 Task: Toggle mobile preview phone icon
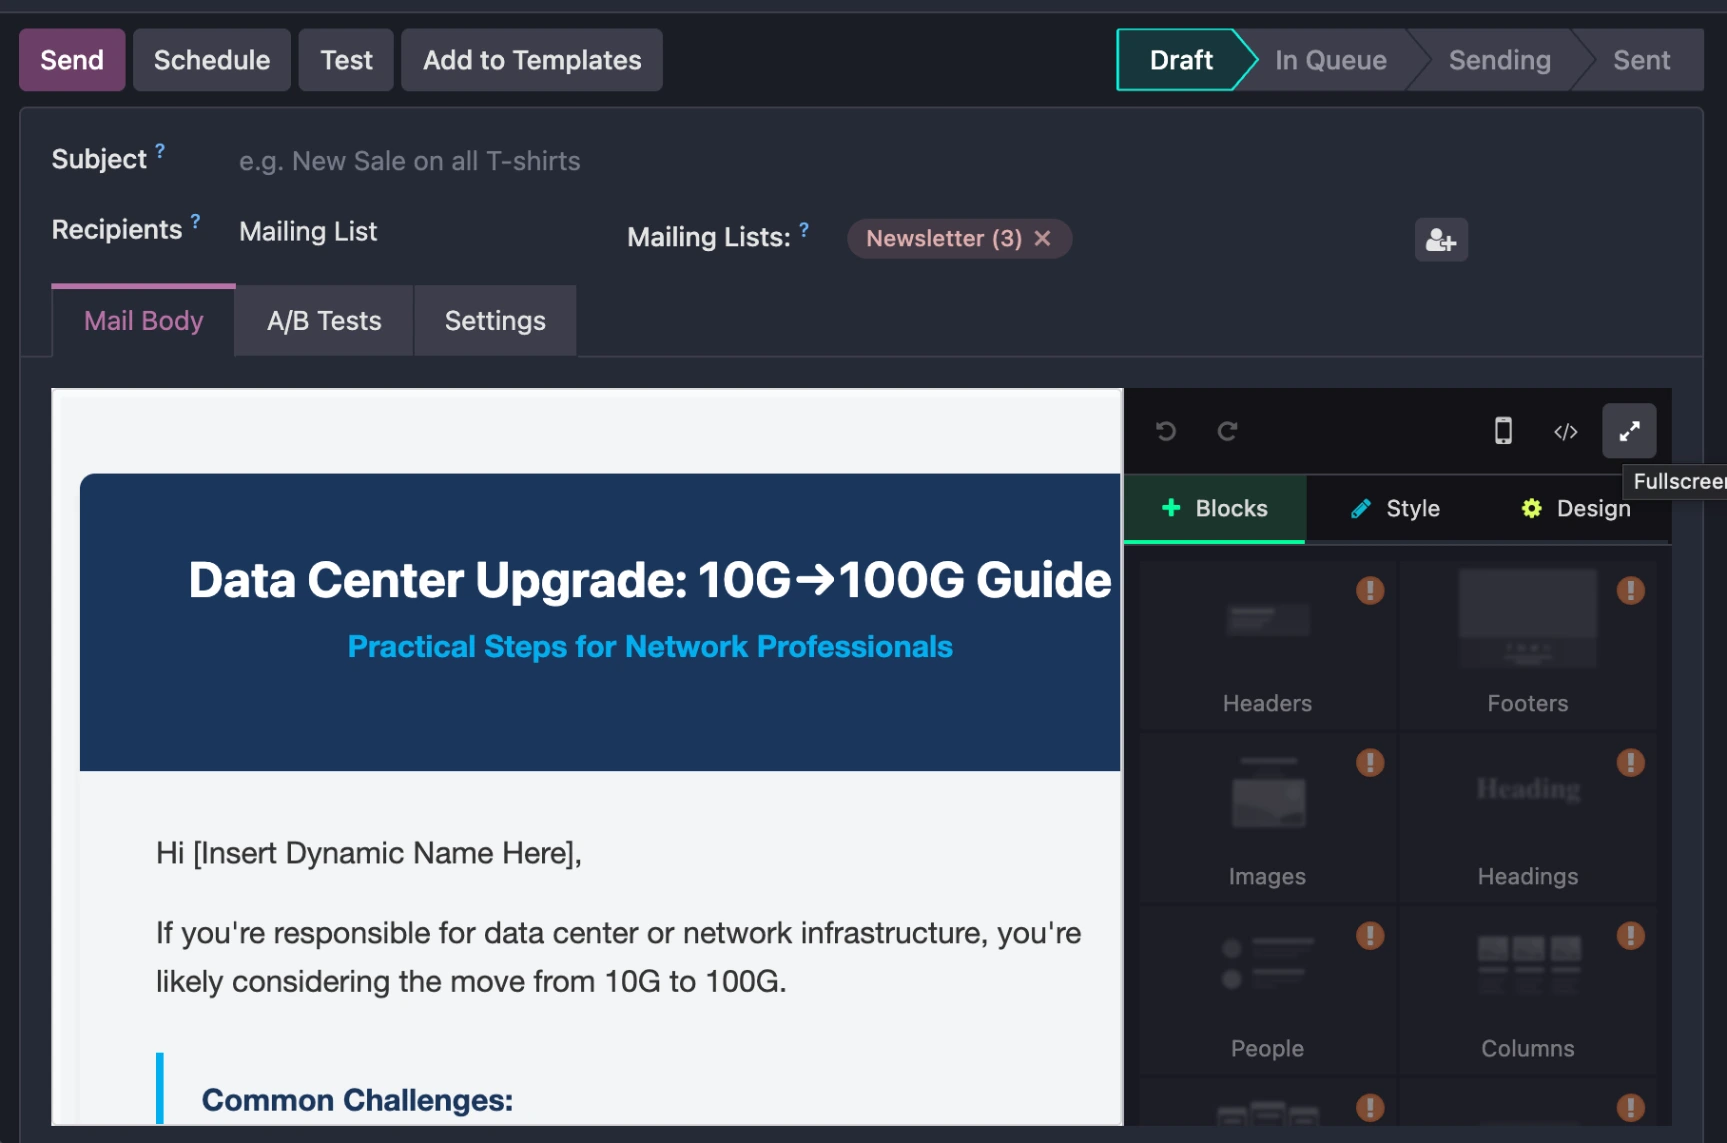(x=1502, y=431)
